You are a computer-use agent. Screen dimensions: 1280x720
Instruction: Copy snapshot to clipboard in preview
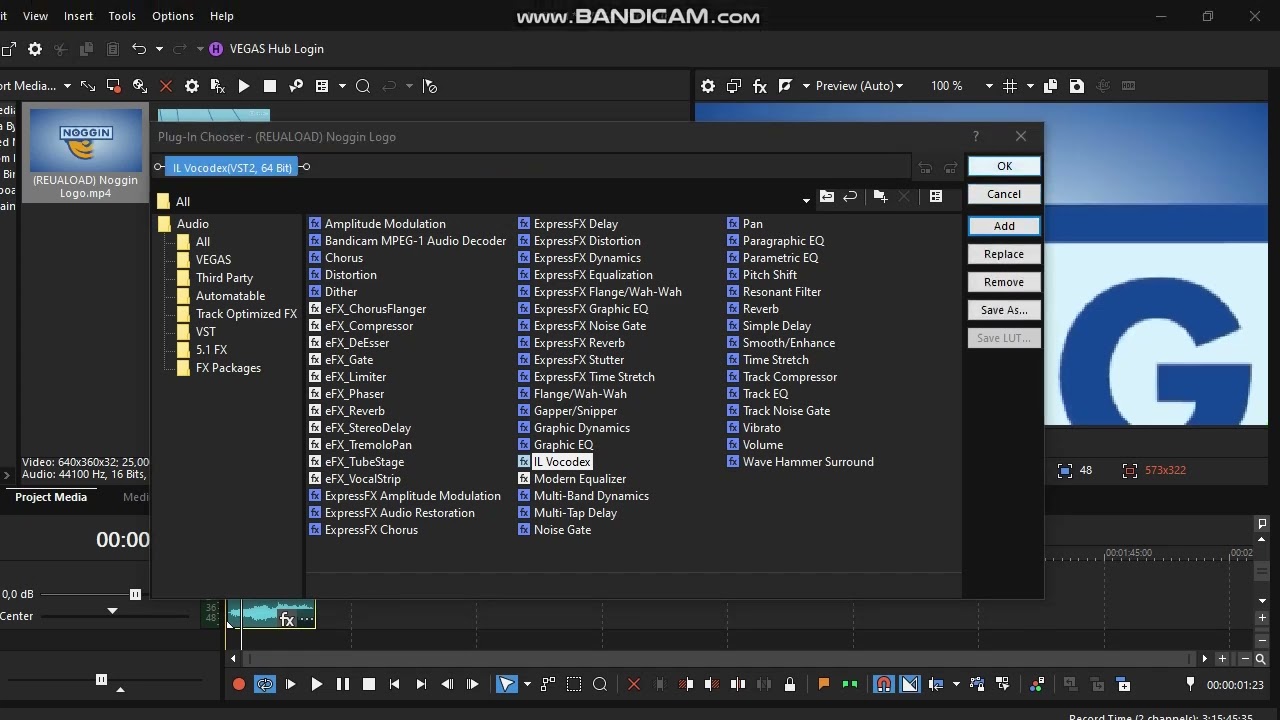coord(1050,86)
